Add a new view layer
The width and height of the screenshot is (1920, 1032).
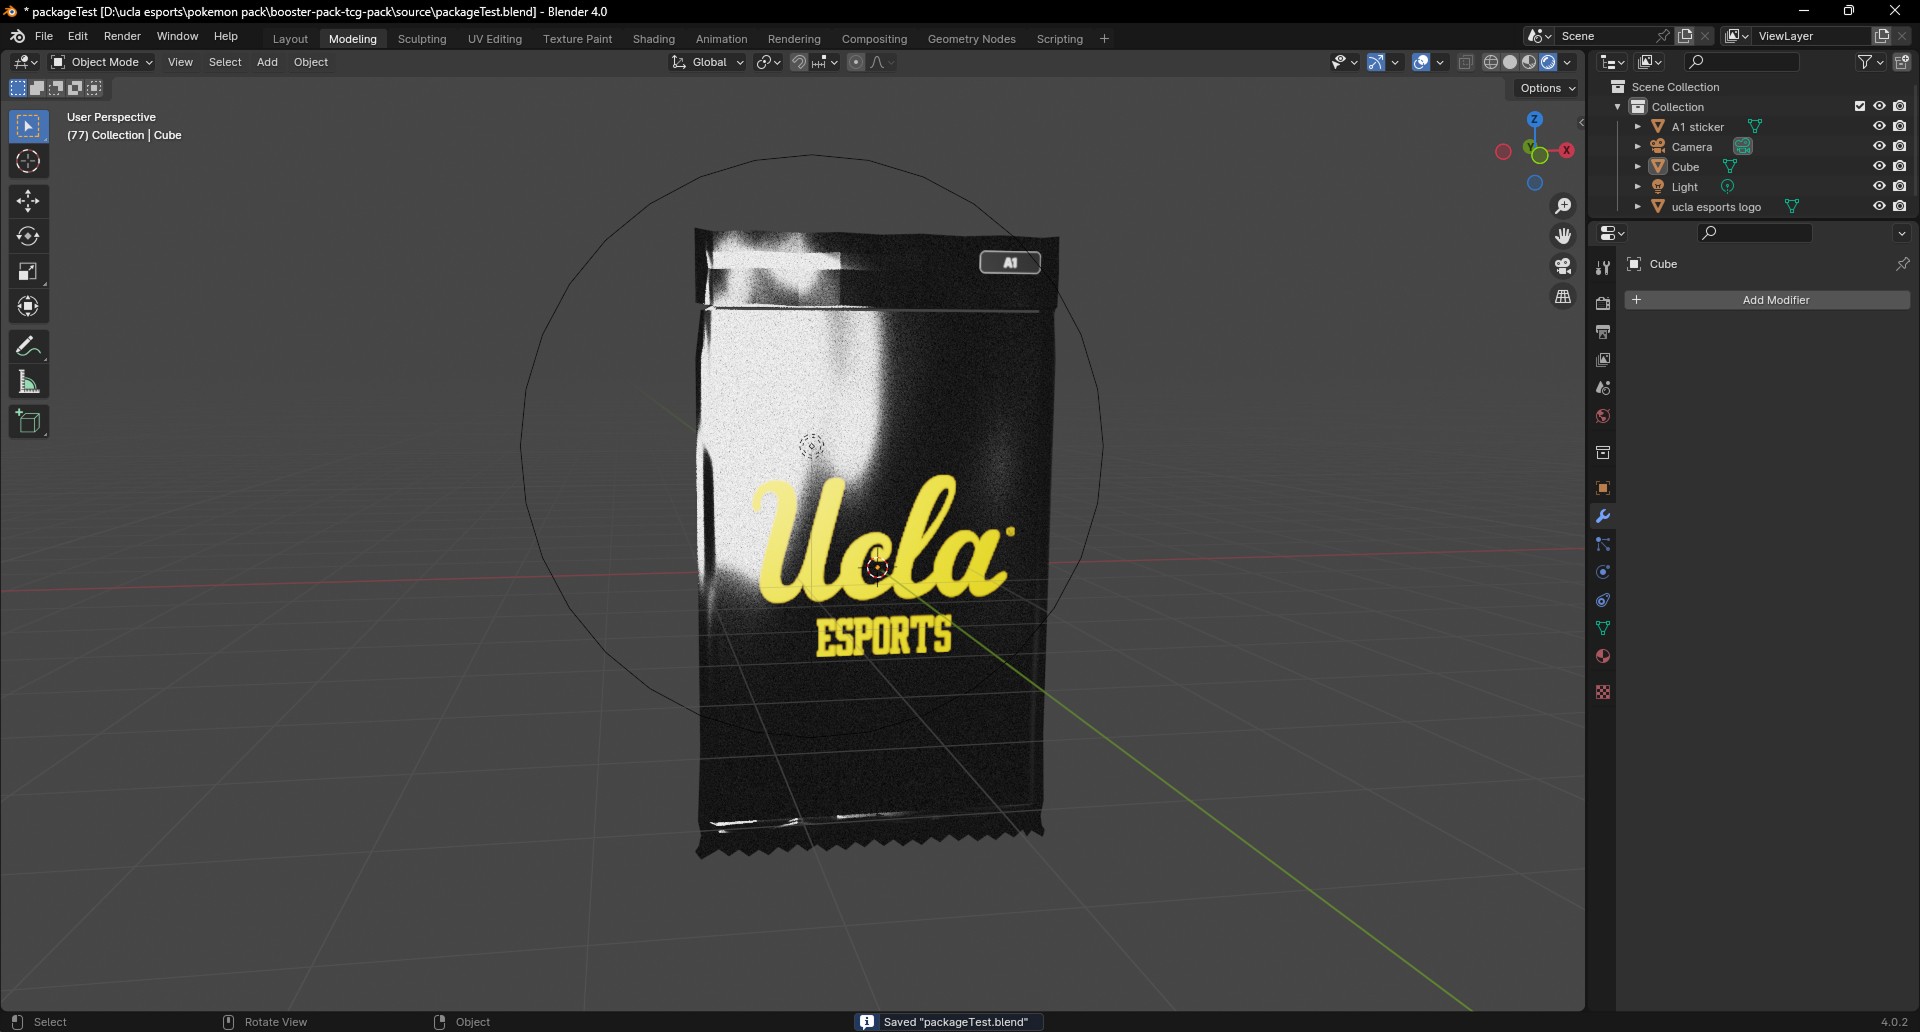tap(1882, 36)
